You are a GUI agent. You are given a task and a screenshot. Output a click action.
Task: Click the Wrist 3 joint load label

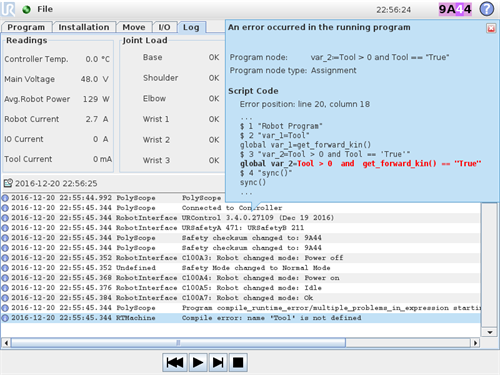[x=156, y=160]
